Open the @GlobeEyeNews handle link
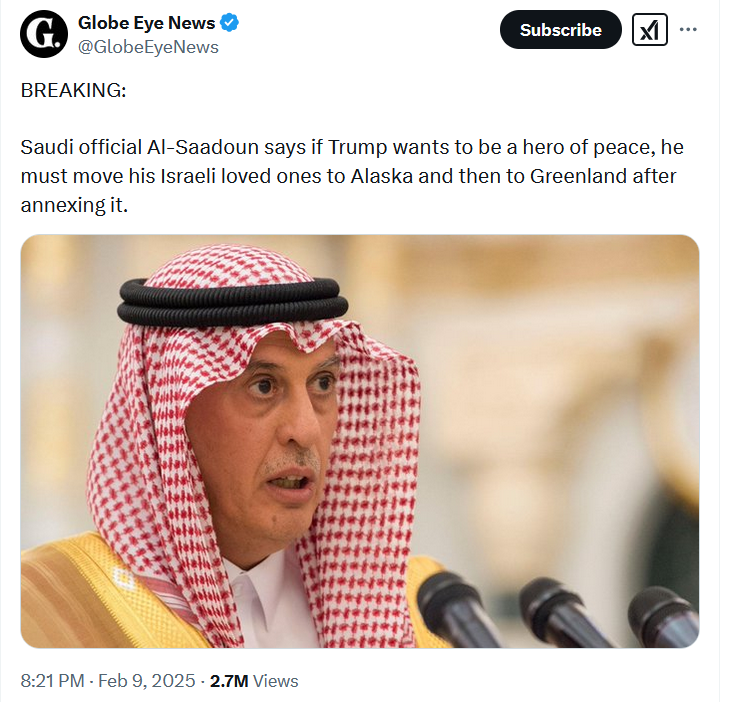The width and height of the screenshot is (739, 702). click(x=148, y=47)
